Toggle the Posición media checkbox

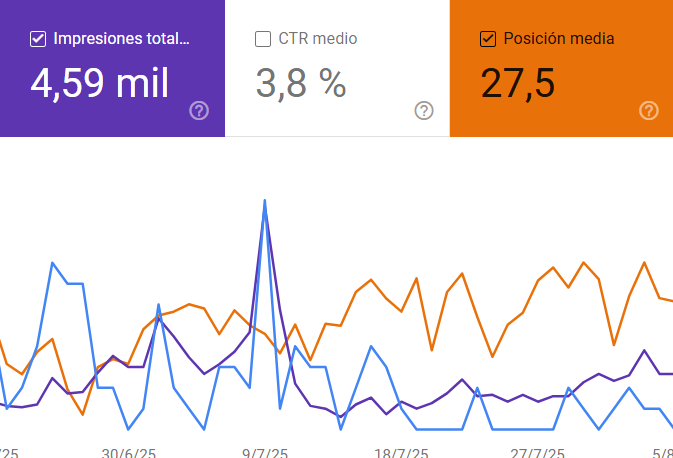pyautogui.click(x=489, y=39)
